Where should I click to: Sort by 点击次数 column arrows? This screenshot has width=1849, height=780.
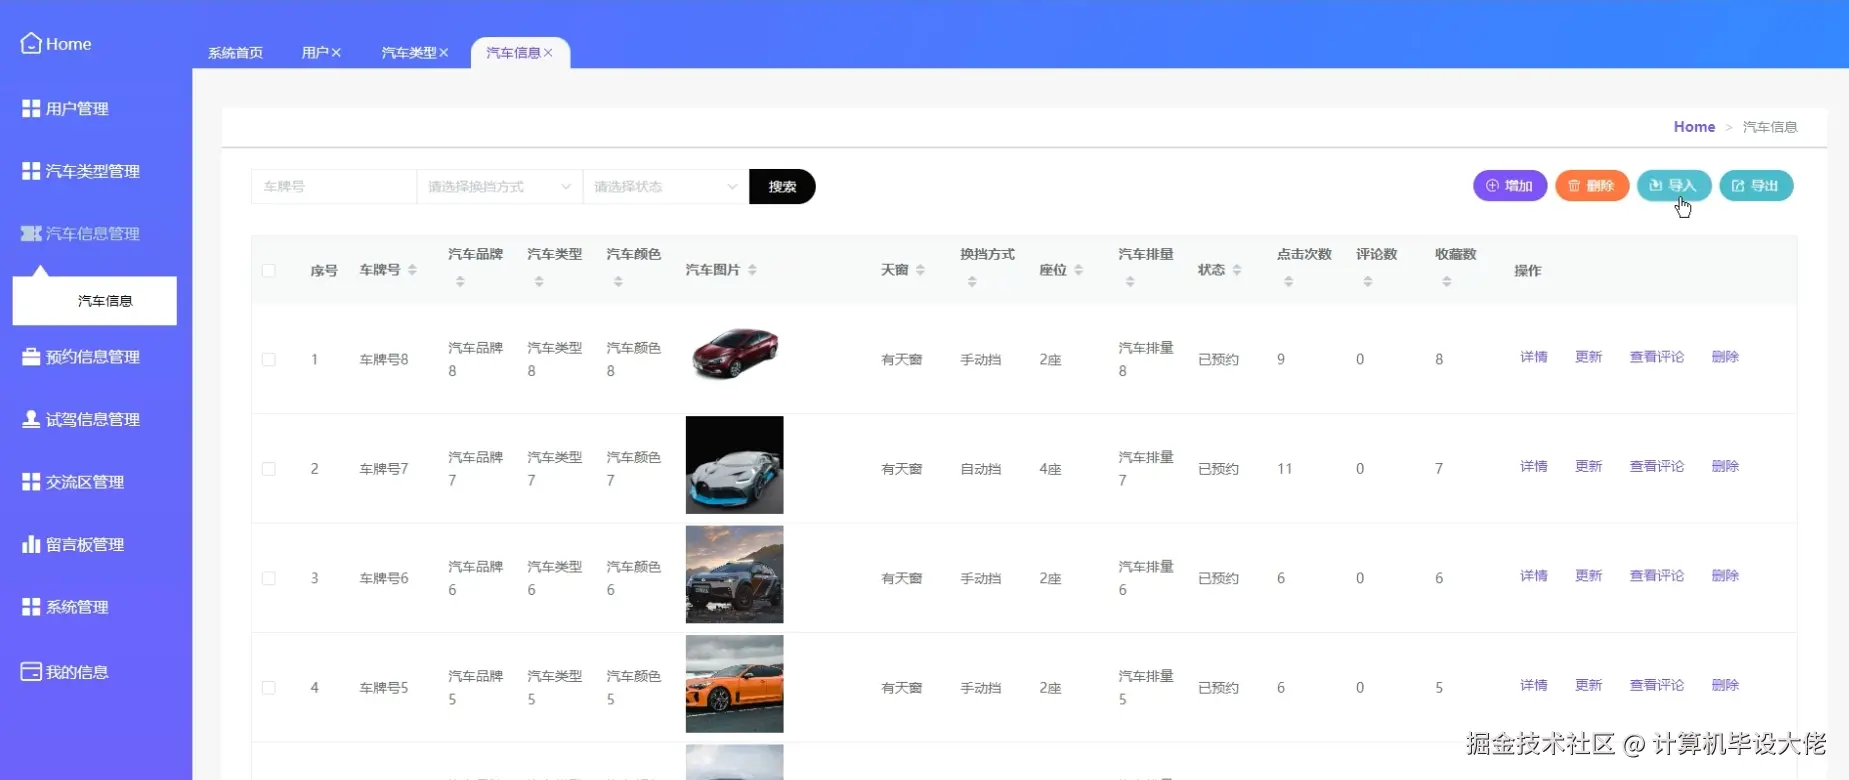pos(1289,282)
